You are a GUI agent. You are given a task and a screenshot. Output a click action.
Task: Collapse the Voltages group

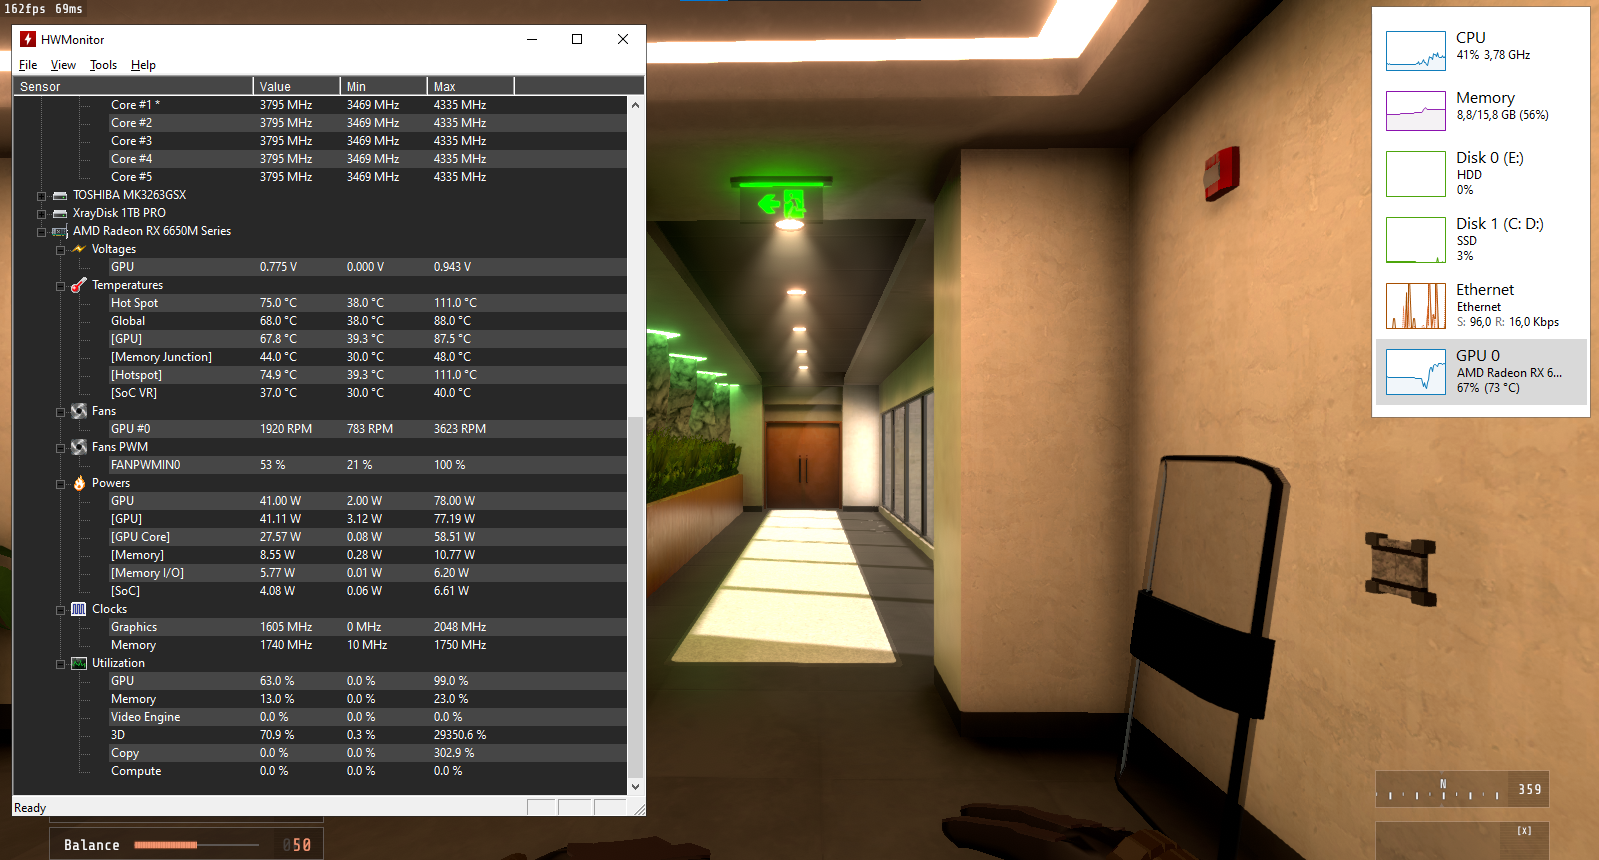60,250
